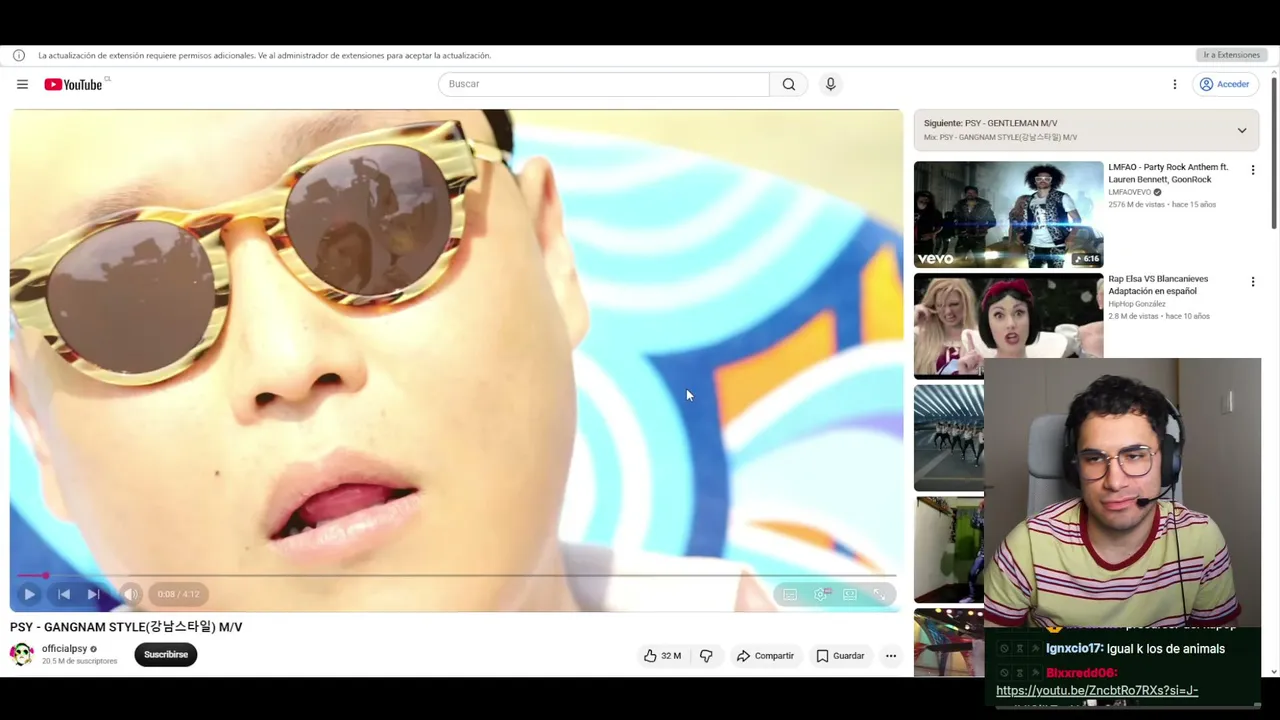Seek on the video progress bar

pyautogui.click(x=456, y=575)
